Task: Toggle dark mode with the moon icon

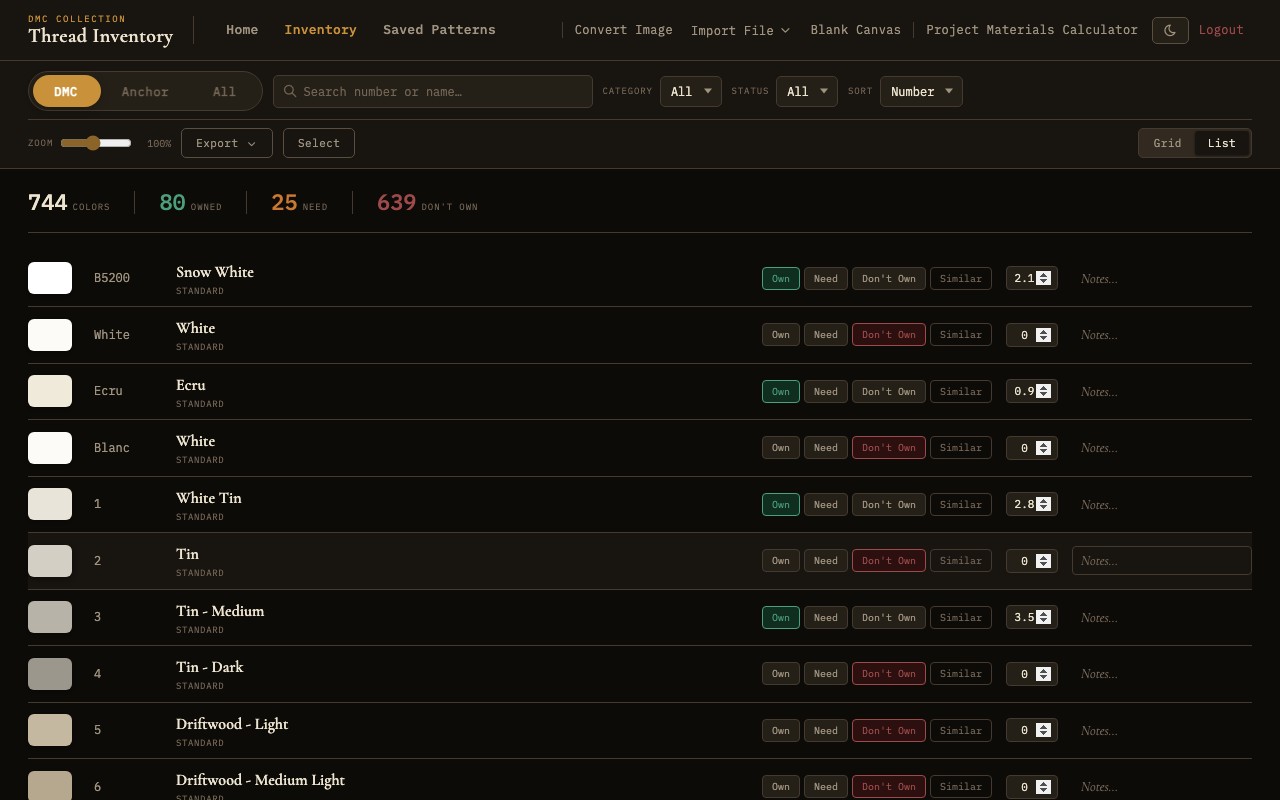Action: click(1170, 30)
